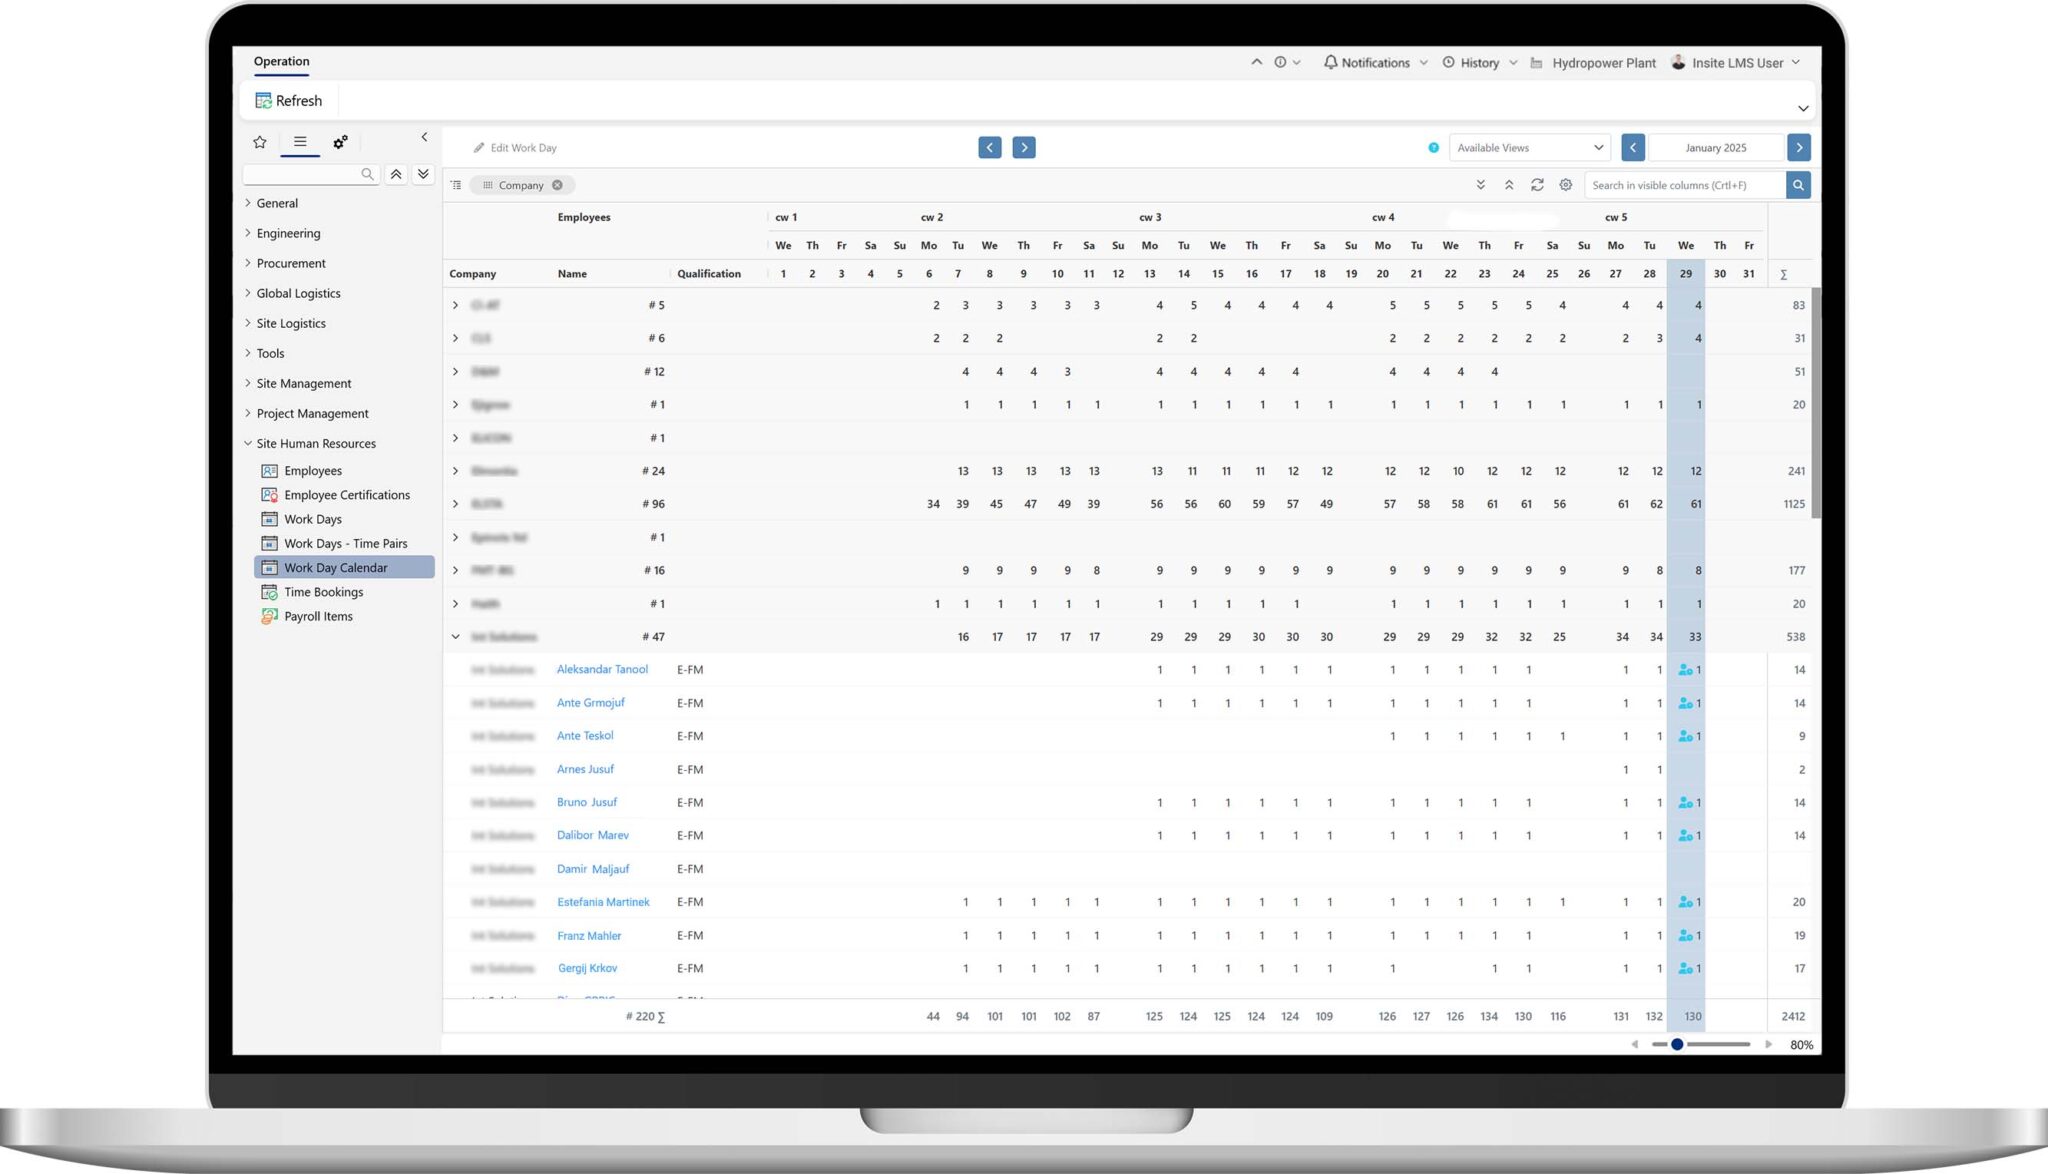Click the favorites star icon above the sidebar
Viewport: 2048px width, 1174px height.
click(259, 142)
